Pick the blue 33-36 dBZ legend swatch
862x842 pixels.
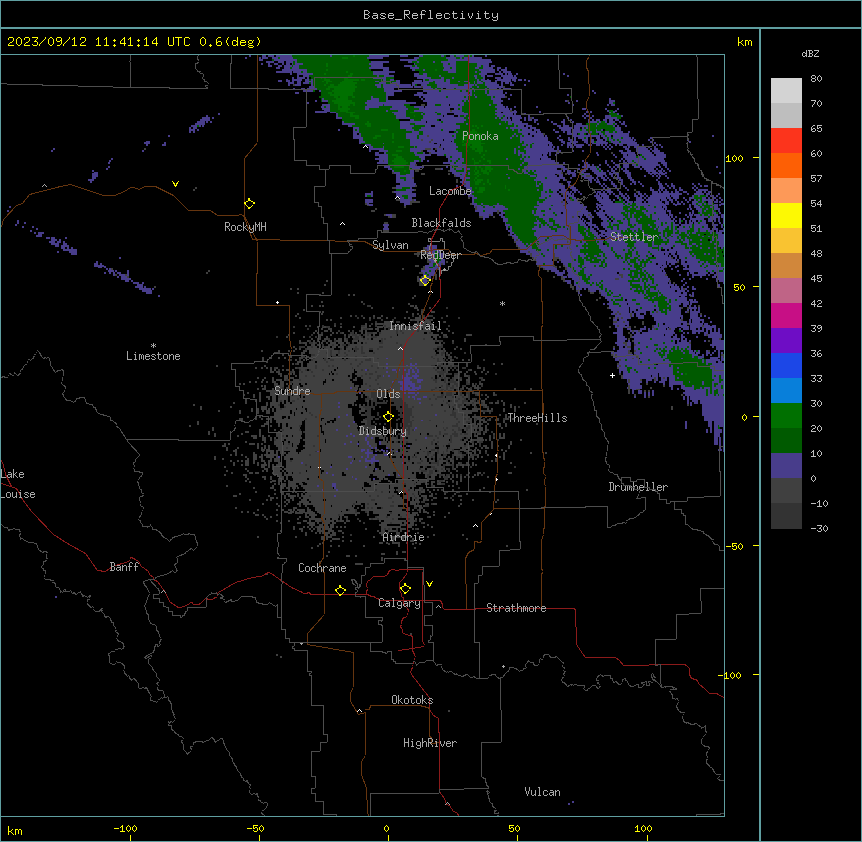pos(786,365)
